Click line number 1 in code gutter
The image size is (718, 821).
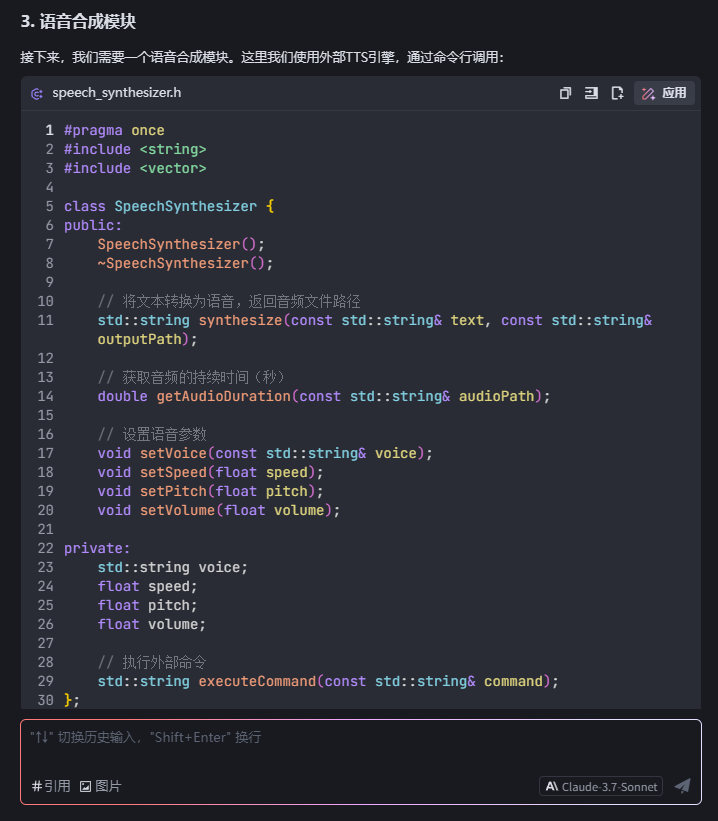click(x=49, y=130)
